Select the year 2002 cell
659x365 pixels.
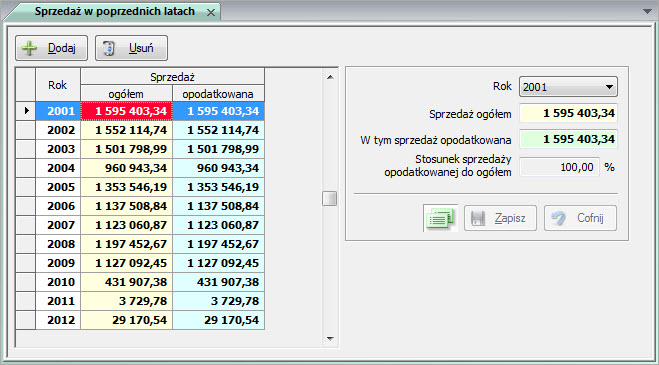(x=58, y=130)
